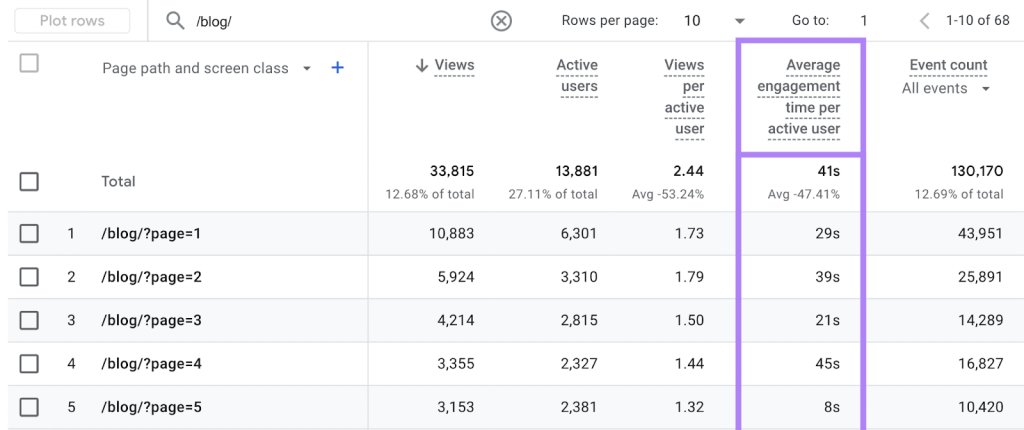Click the /blog/?page=4 path

[151, 364]
